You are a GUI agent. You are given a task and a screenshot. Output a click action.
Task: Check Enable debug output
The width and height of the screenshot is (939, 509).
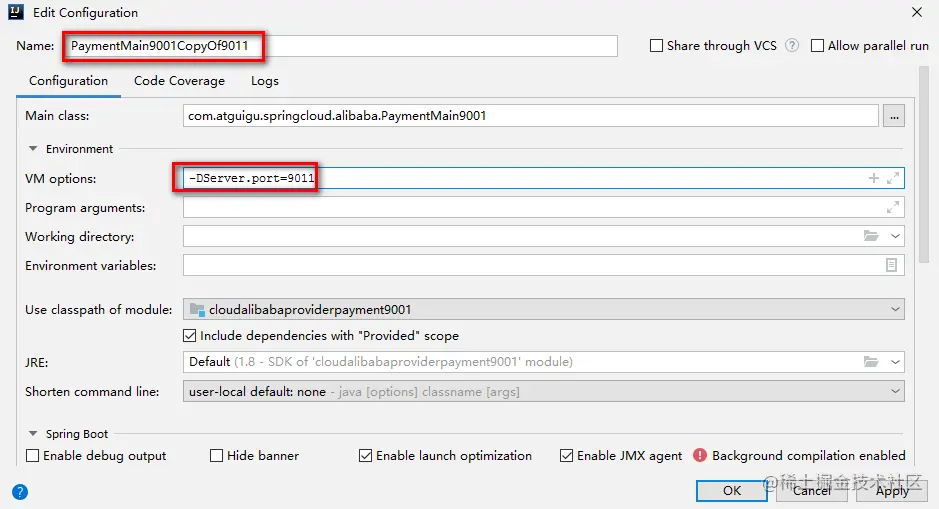pyautogui.click(x=32, y=456)
